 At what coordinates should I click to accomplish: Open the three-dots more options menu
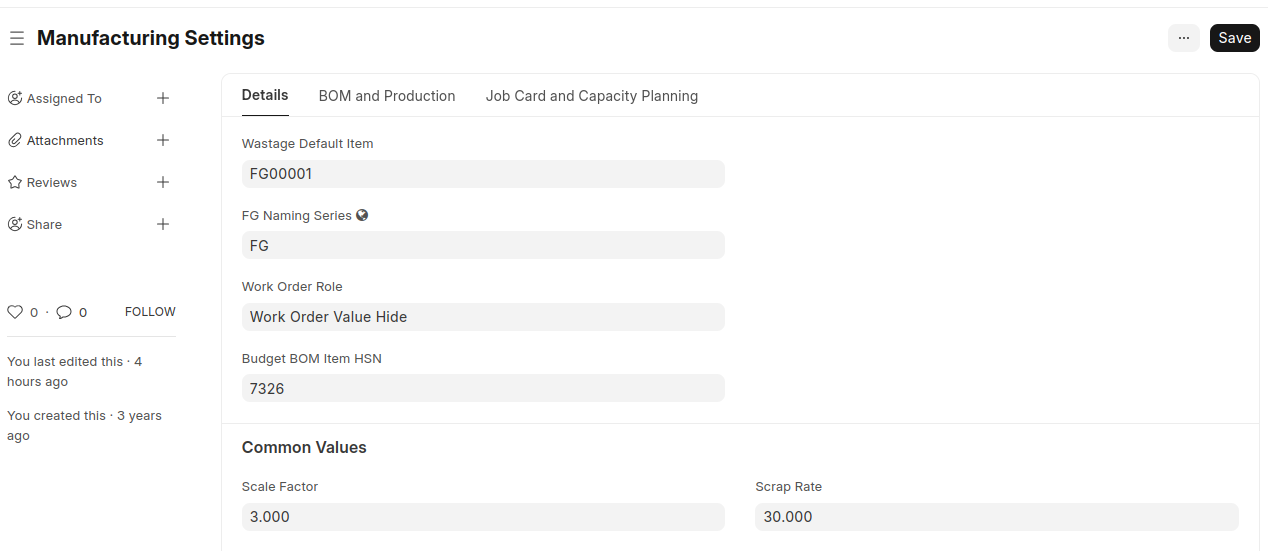[1183, 38]
